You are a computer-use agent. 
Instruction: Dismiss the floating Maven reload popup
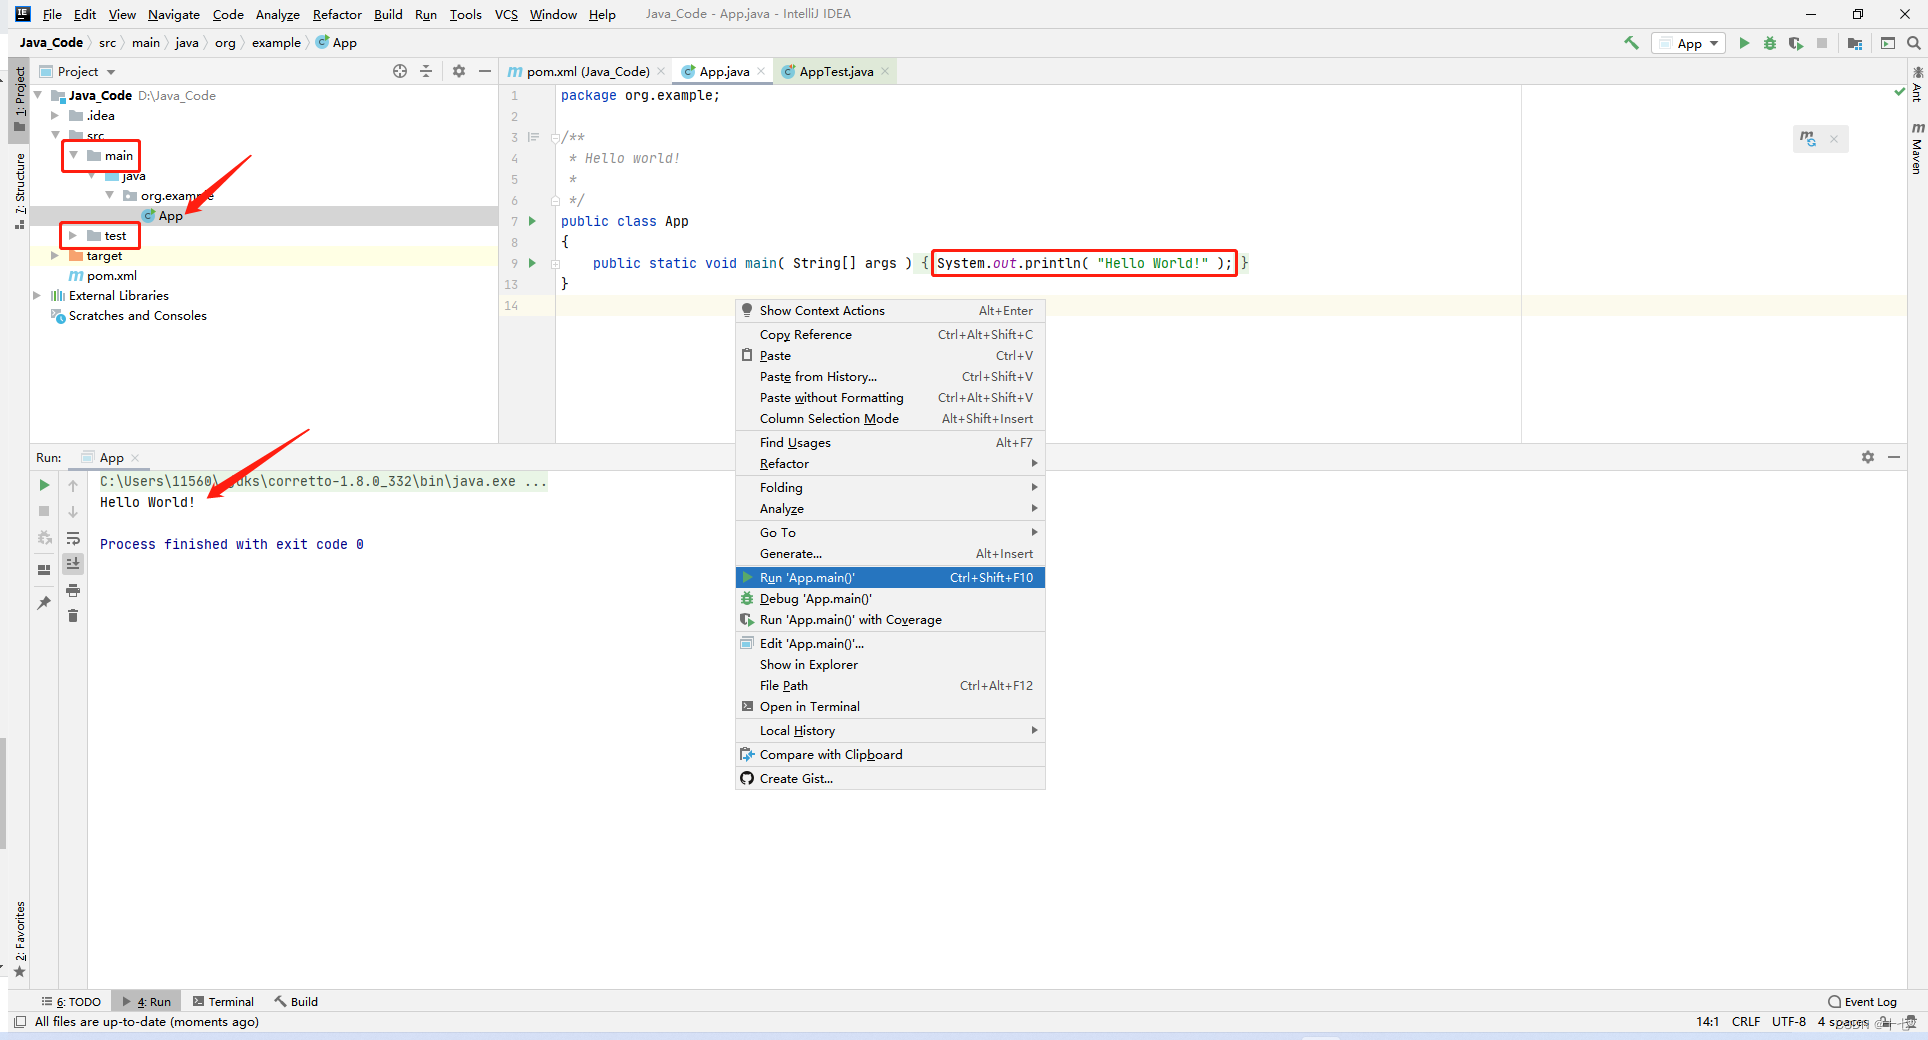coord(1834,139)
